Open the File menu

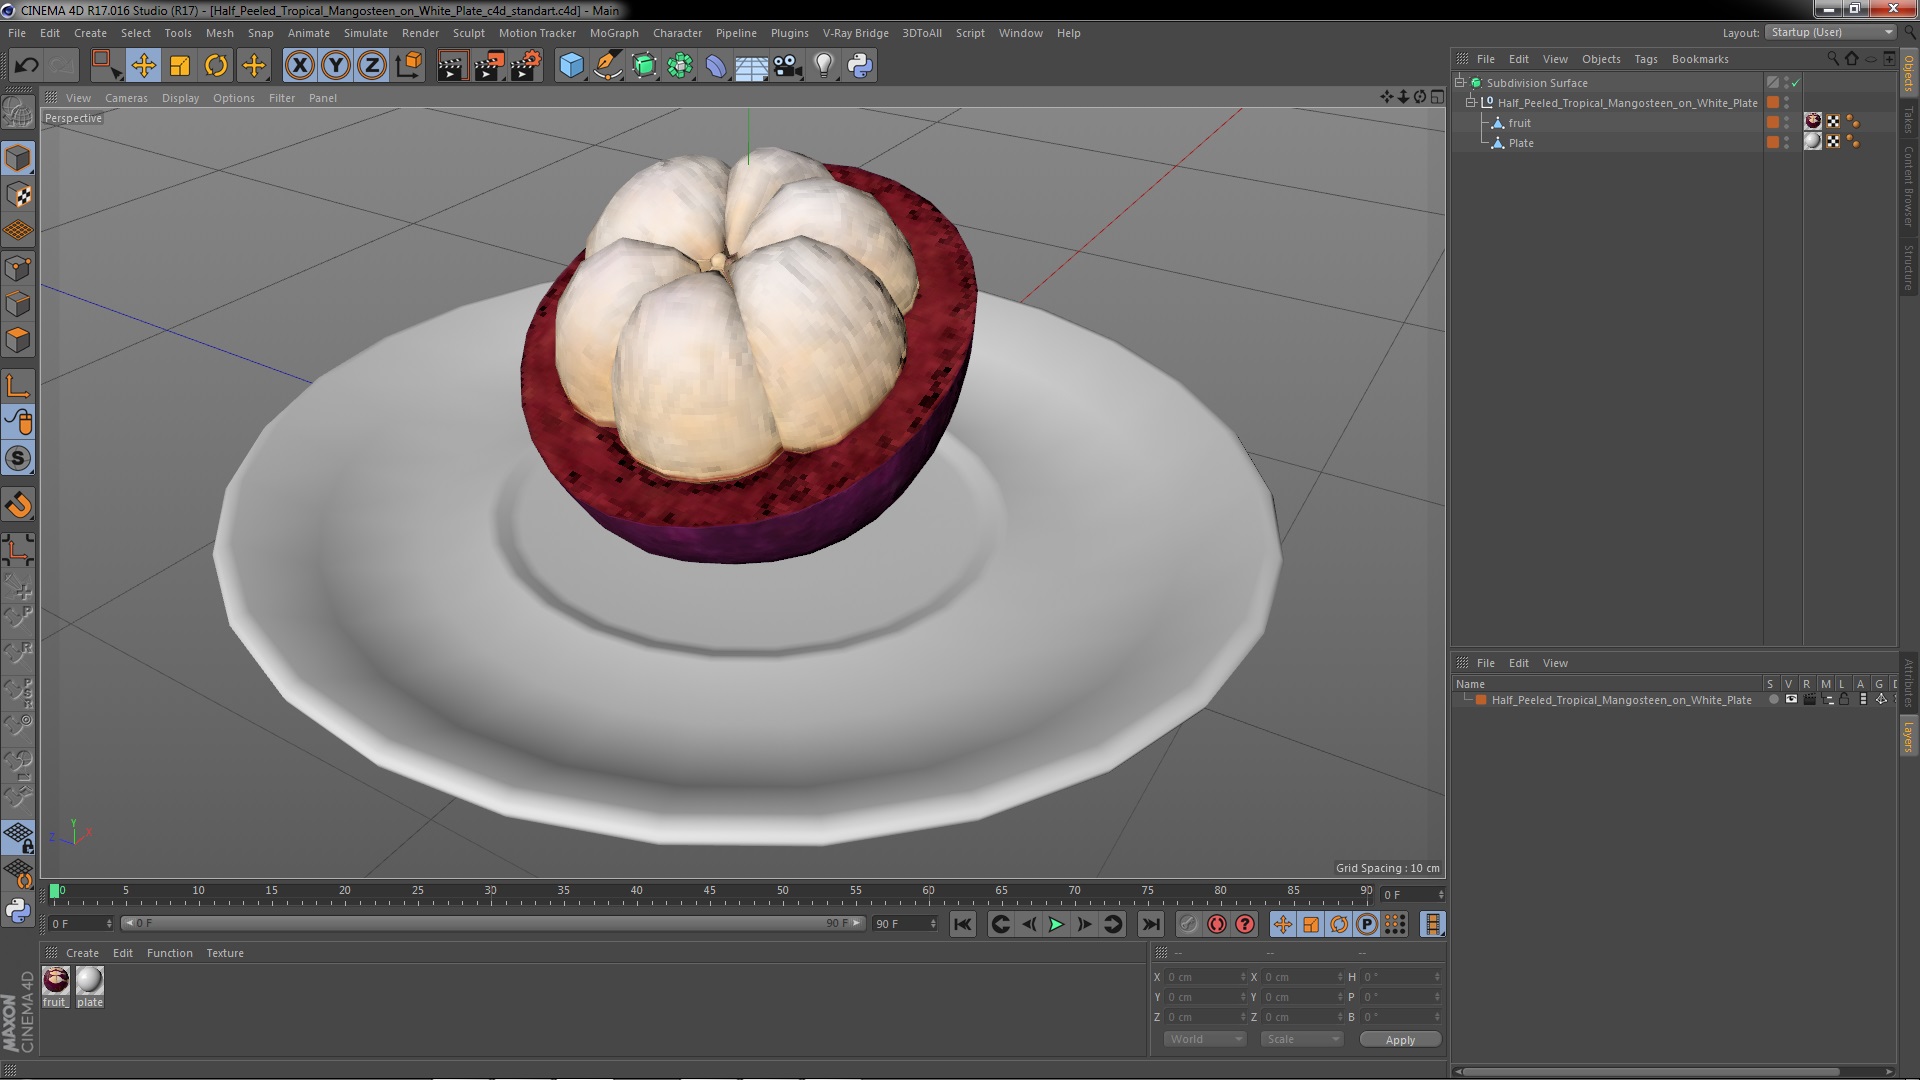click(x=17, y=33)
